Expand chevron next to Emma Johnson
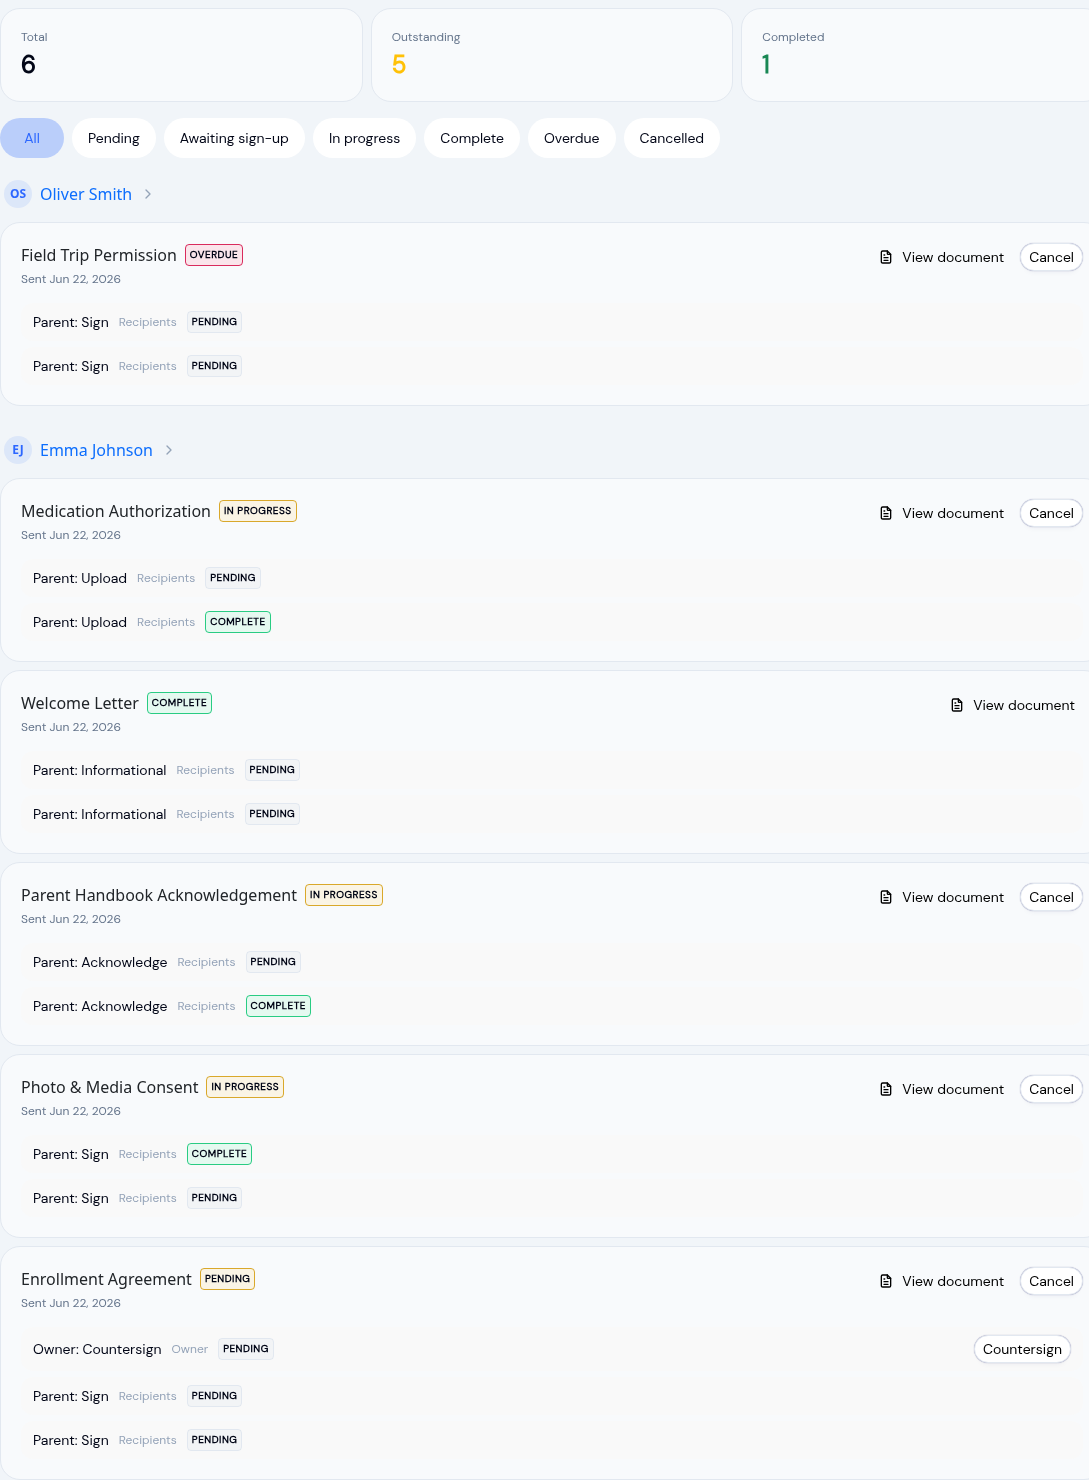Image resolution: width=1089 pixels, height=1480 pixels. point(169,450)
